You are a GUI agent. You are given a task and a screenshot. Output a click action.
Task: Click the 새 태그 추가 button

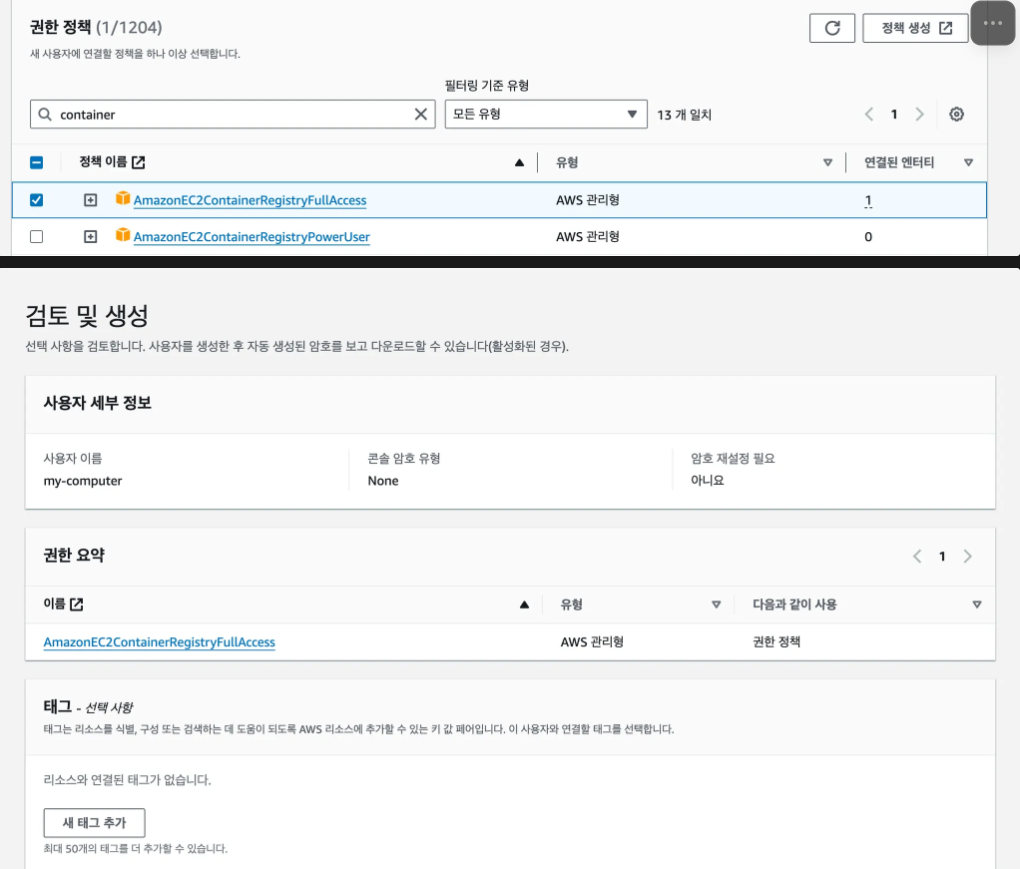click(x=94, y=823)
